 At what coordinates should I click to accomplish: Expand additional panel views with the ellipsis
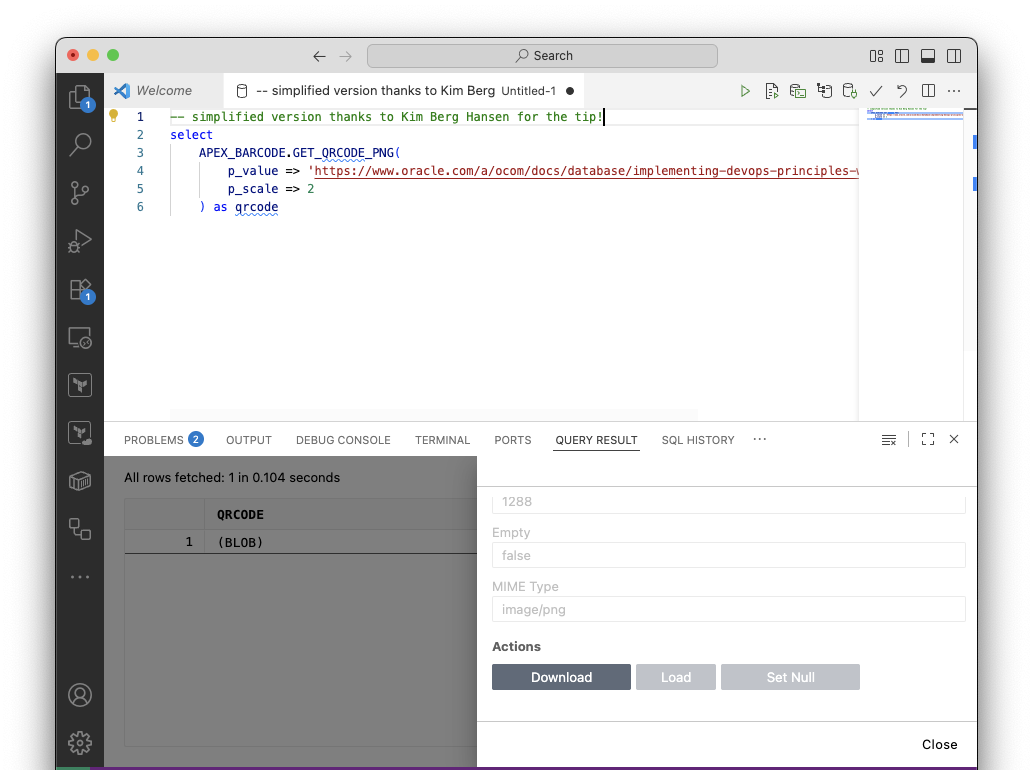(x=760, y=440)
